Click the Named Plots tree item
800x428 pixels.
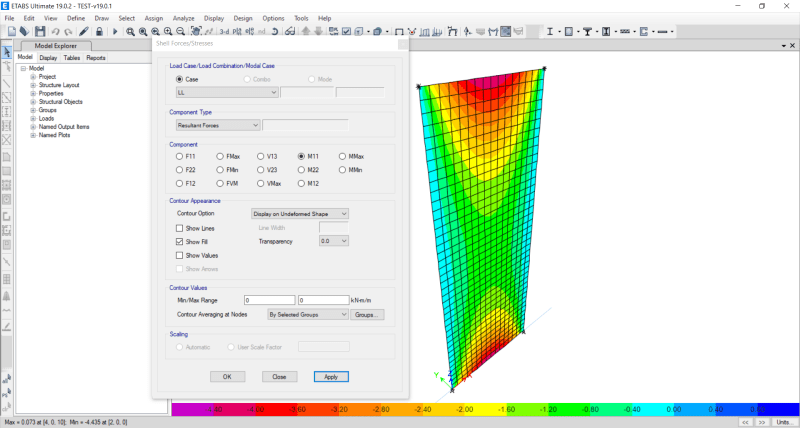tap(55, 135)
